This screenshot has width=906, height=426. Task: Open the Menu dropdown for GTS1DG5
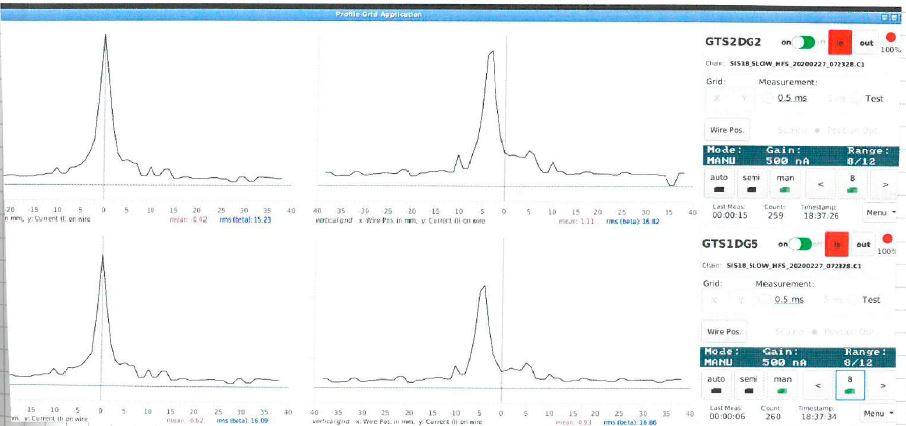(x=875, y=412)
